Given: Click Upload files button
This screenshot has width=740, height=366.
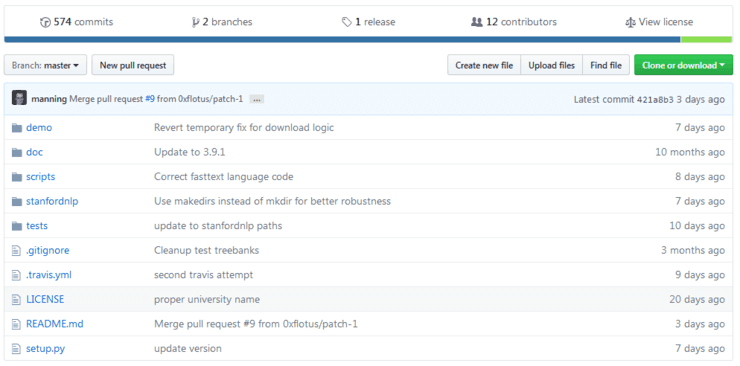Looking at the screenshot, I should tap(551, 65).
